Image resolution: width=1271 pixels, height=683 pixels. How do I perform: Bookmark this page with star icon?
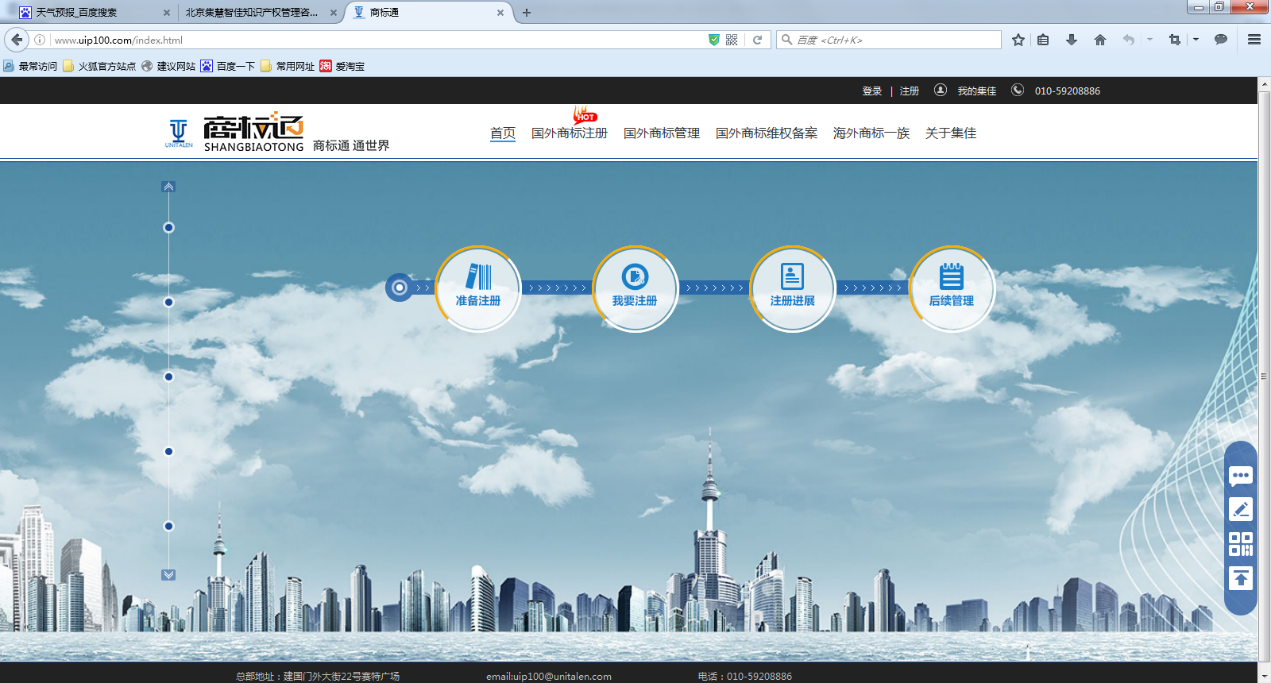pos(1018,40)
